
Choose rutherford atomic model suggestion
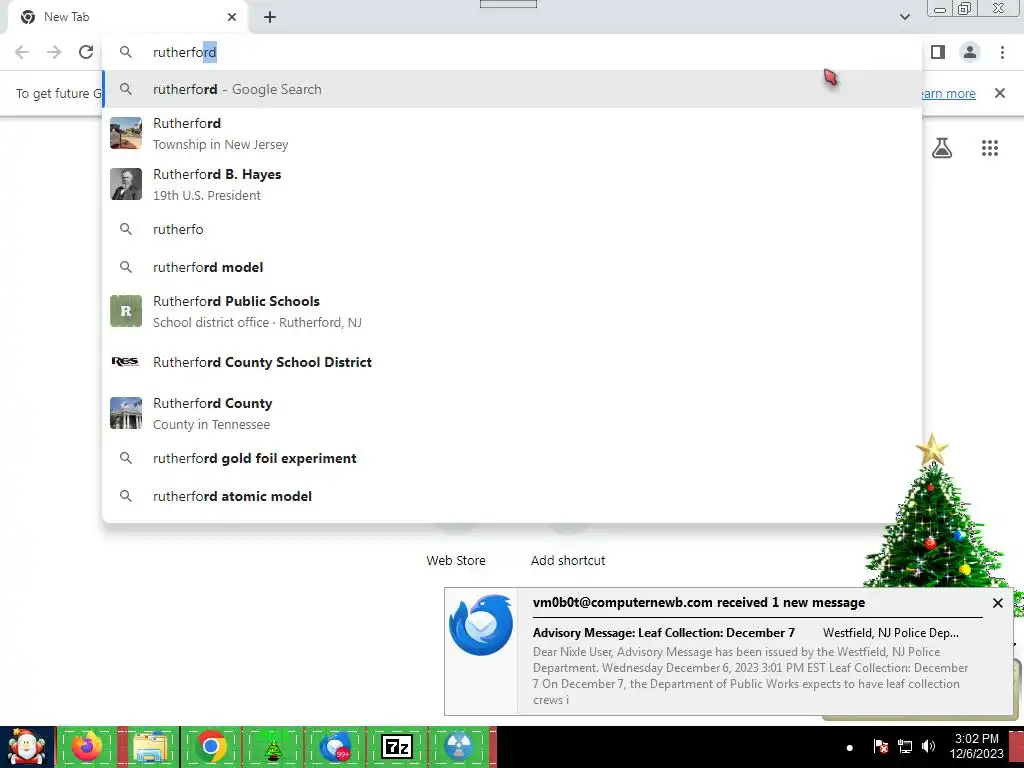click(513, 496)
